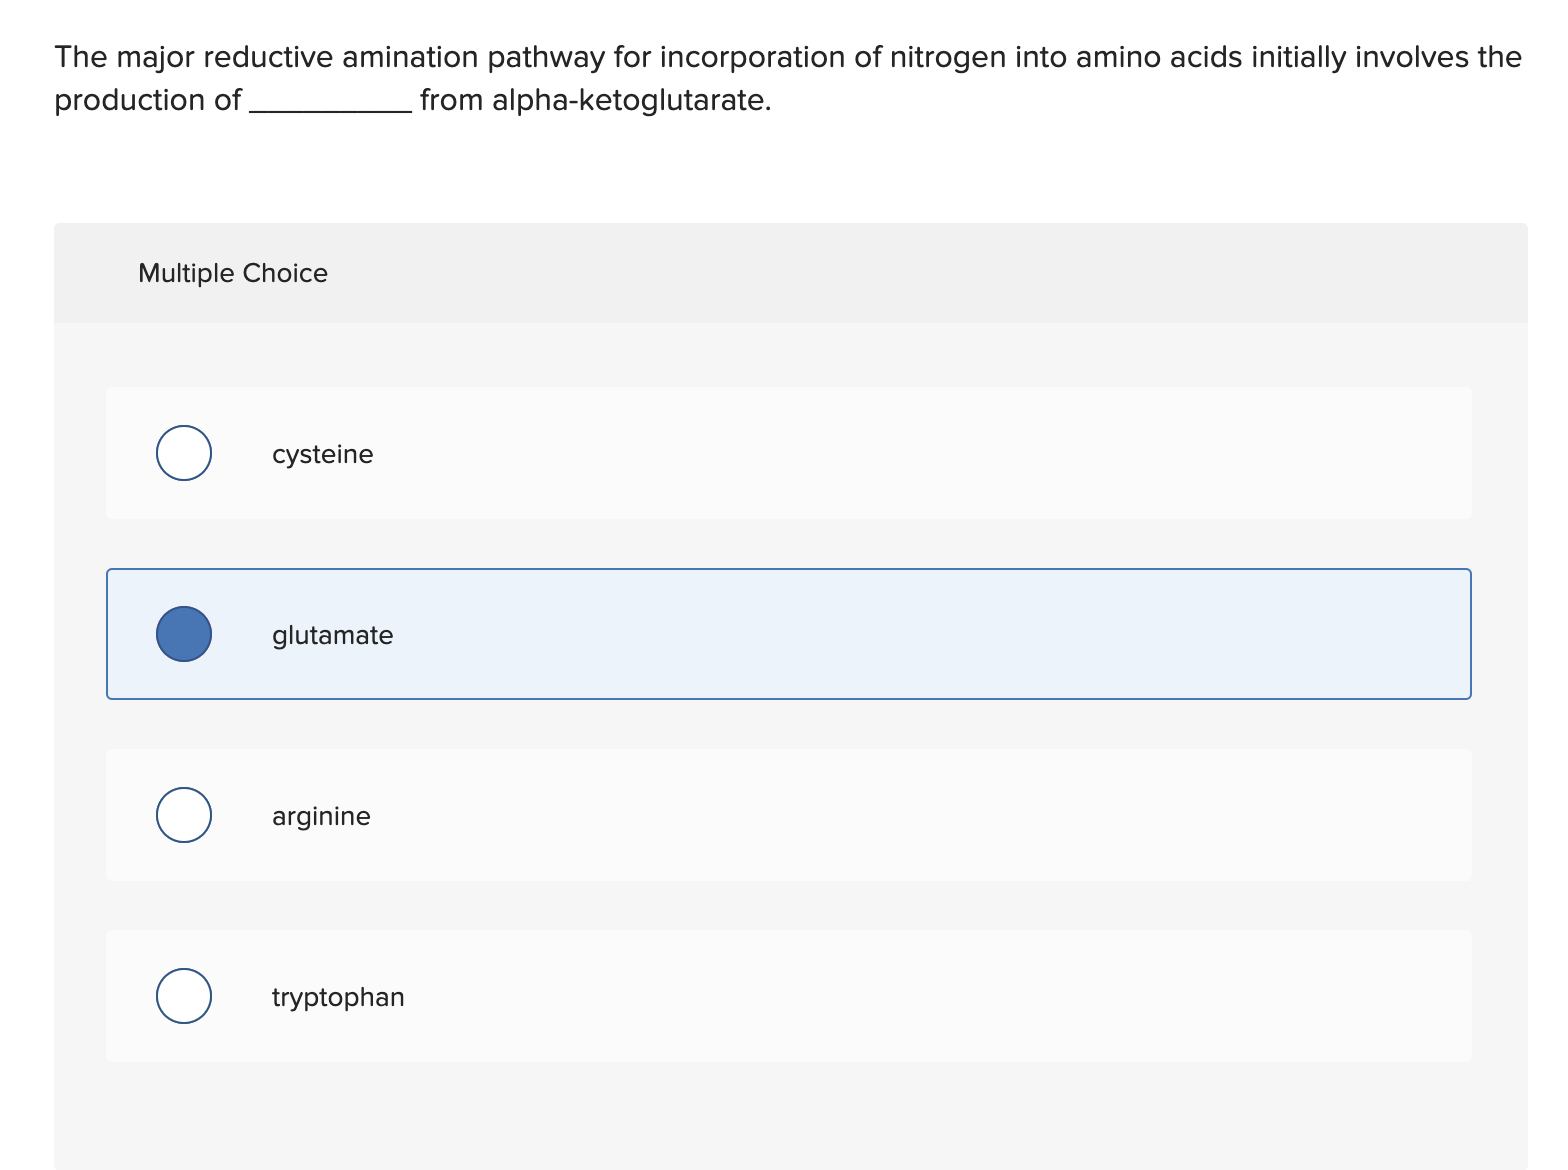Click the phrase alpha-ketoglutarate in the question

pyautogui.click(x=628, y=99)
